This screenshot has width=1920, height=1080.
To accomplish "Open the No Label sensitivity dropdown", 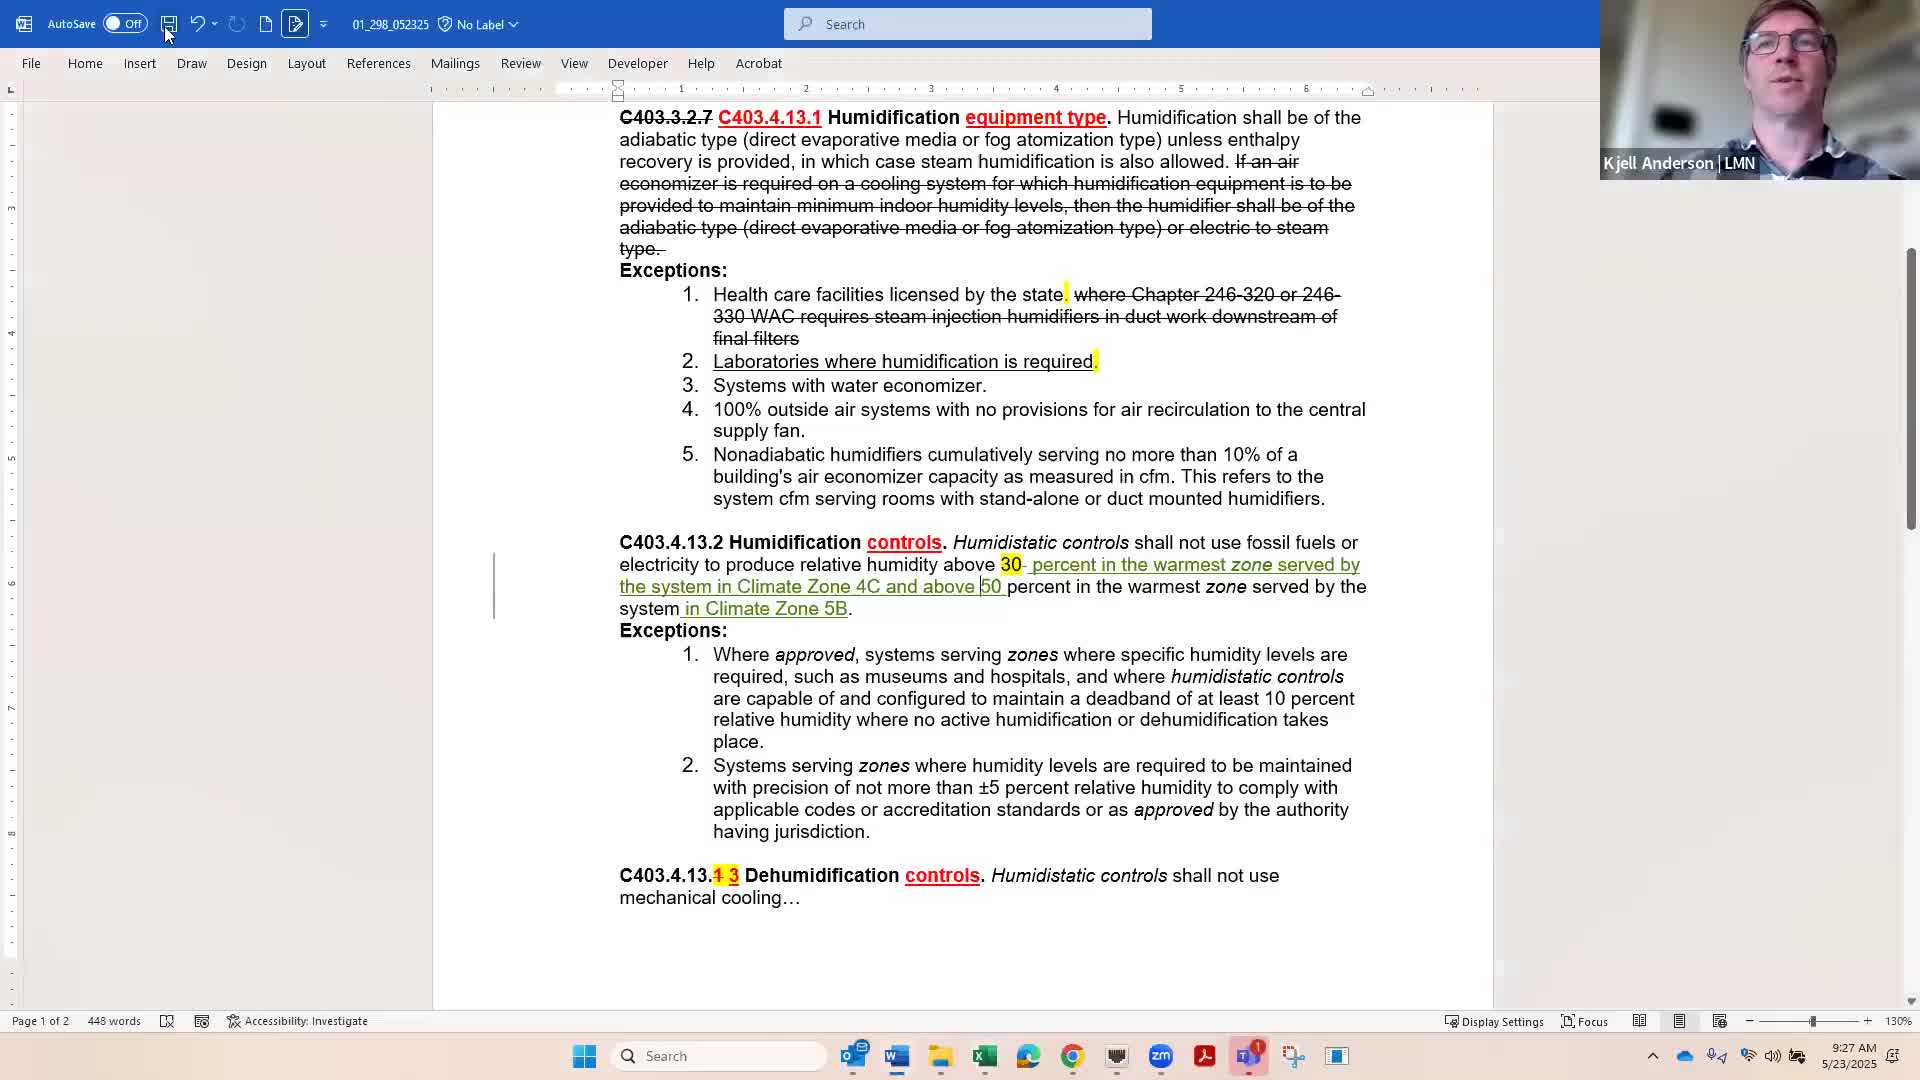I will tap(479, 24).
